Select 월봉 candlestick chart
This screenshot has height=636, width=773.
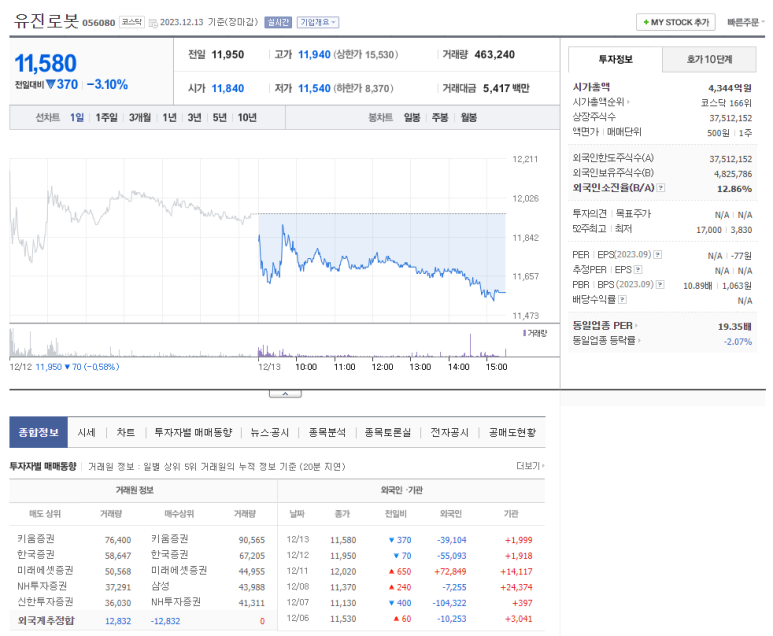tap(468, 117)
